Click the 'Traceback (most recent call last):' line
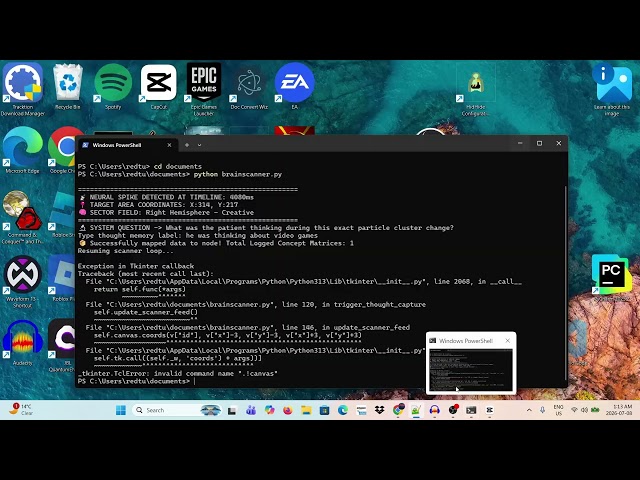 pos(146,274)
